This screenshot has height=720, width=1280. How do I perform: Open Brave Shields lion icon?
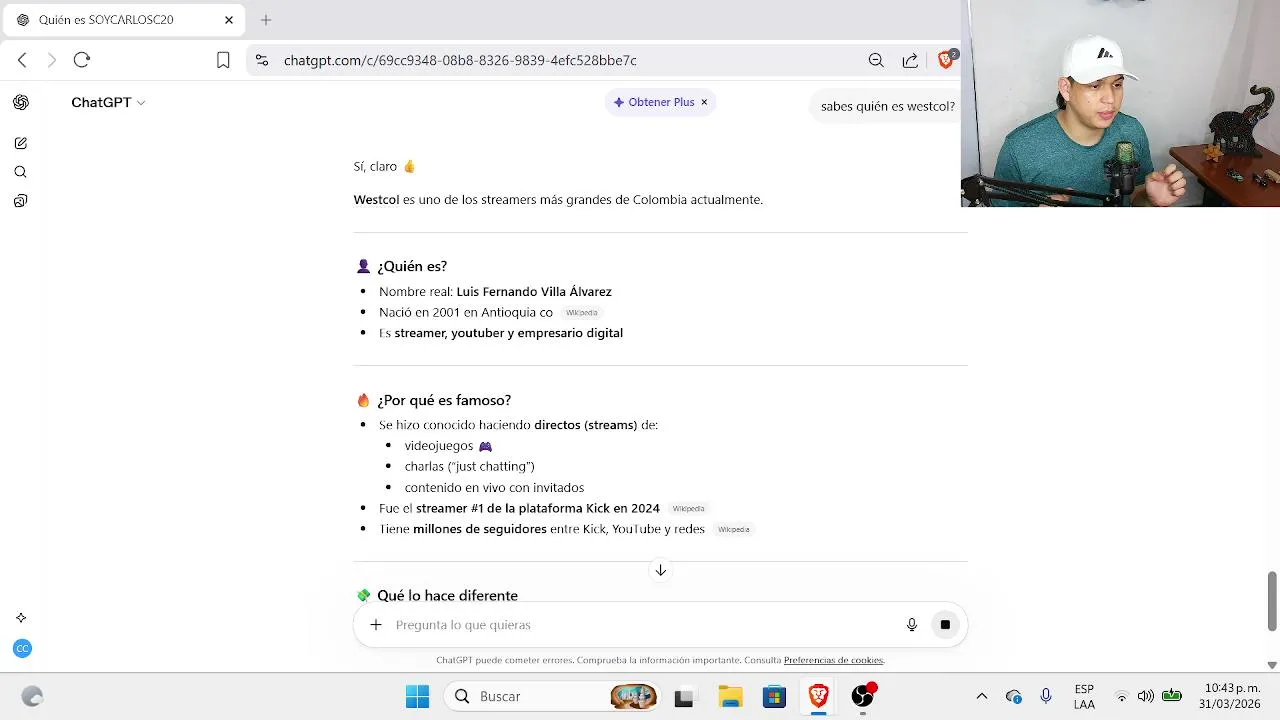click(945, 60)
